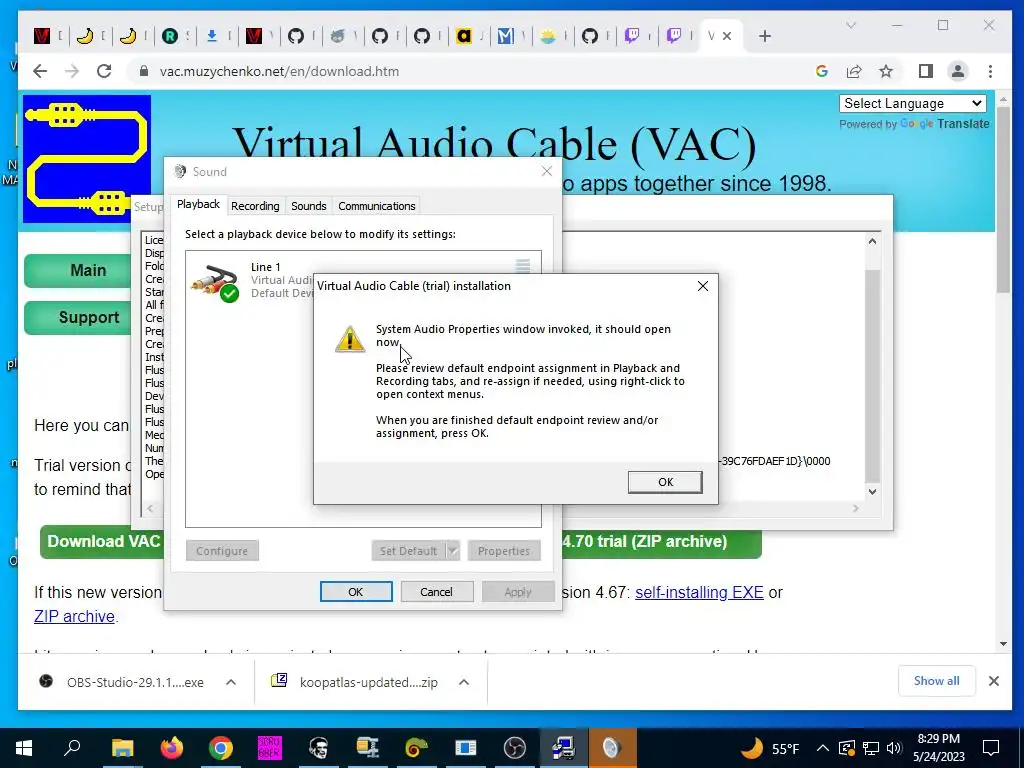Click the webpage vertical scrollbar thumb
Viewport: 1024px width, 768px height.
pyautogui.click(x=1003, y=199)
